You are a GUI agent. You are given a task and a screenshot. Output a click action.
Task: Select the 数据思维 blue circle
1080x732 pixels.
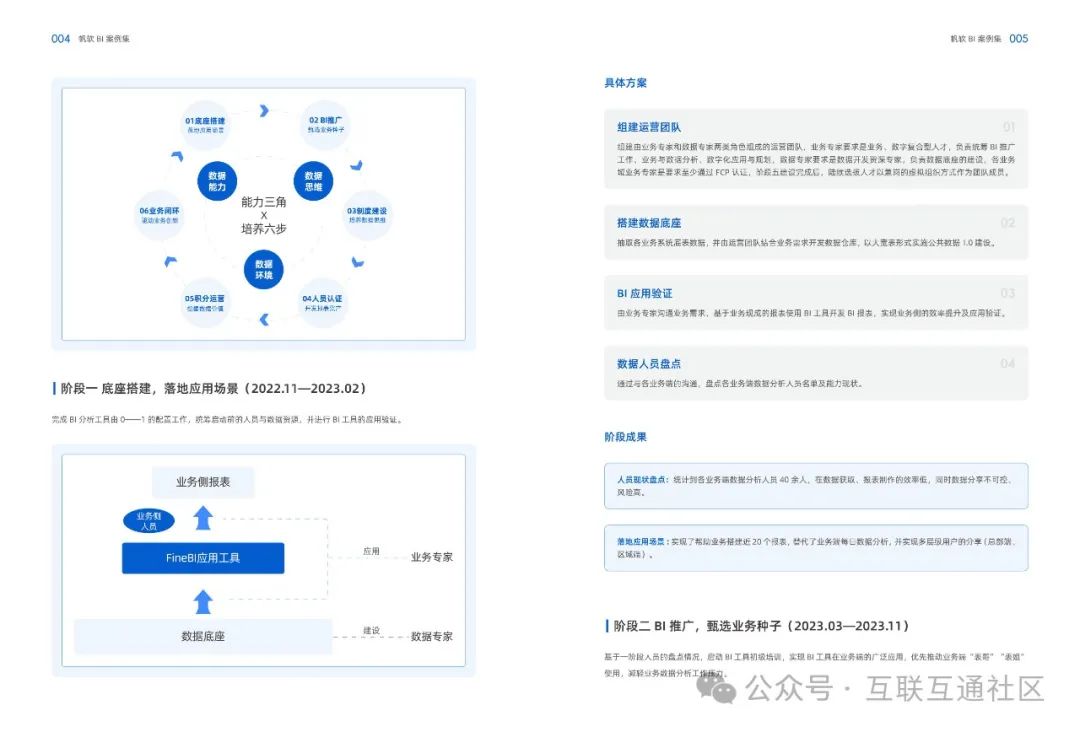(x=313, y=181)
